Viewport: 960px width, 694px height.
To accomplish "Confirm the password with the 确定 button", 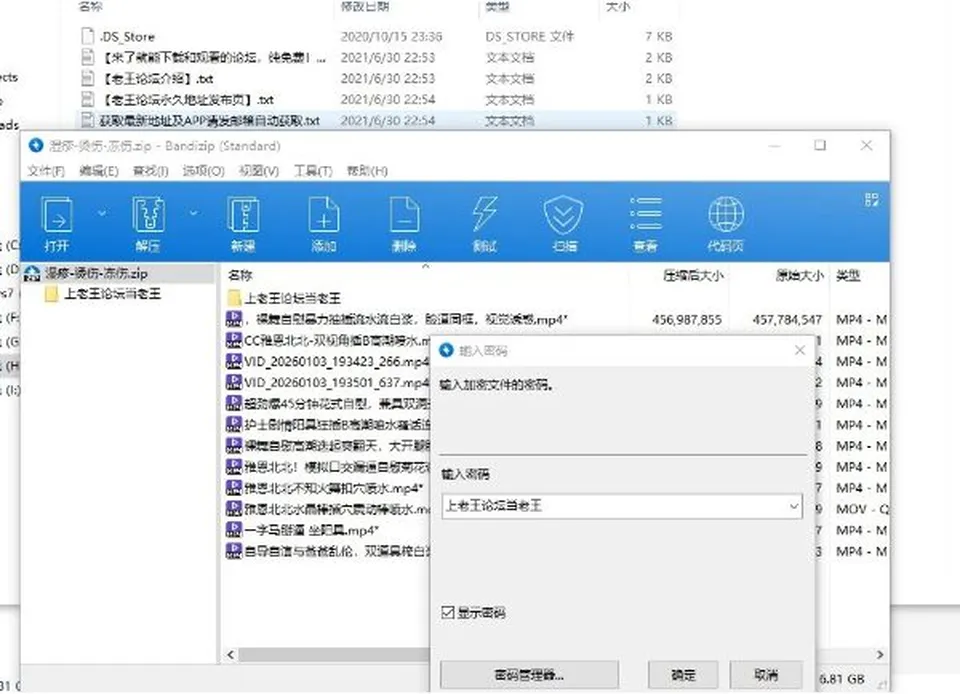I will [x=683, y=674].
